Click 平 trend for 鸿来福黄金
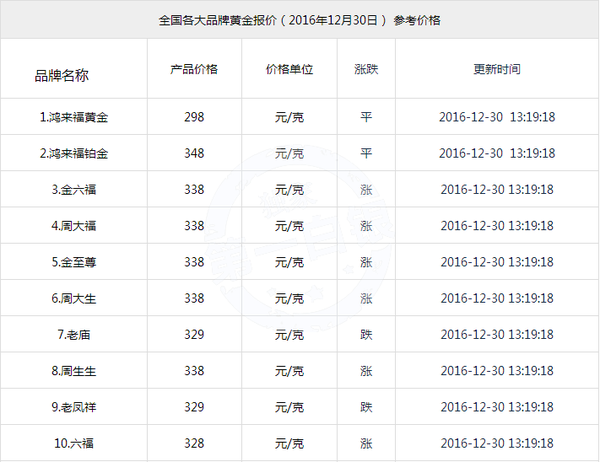Viewport: 600px width, 462px height. (x=366, y=117)
